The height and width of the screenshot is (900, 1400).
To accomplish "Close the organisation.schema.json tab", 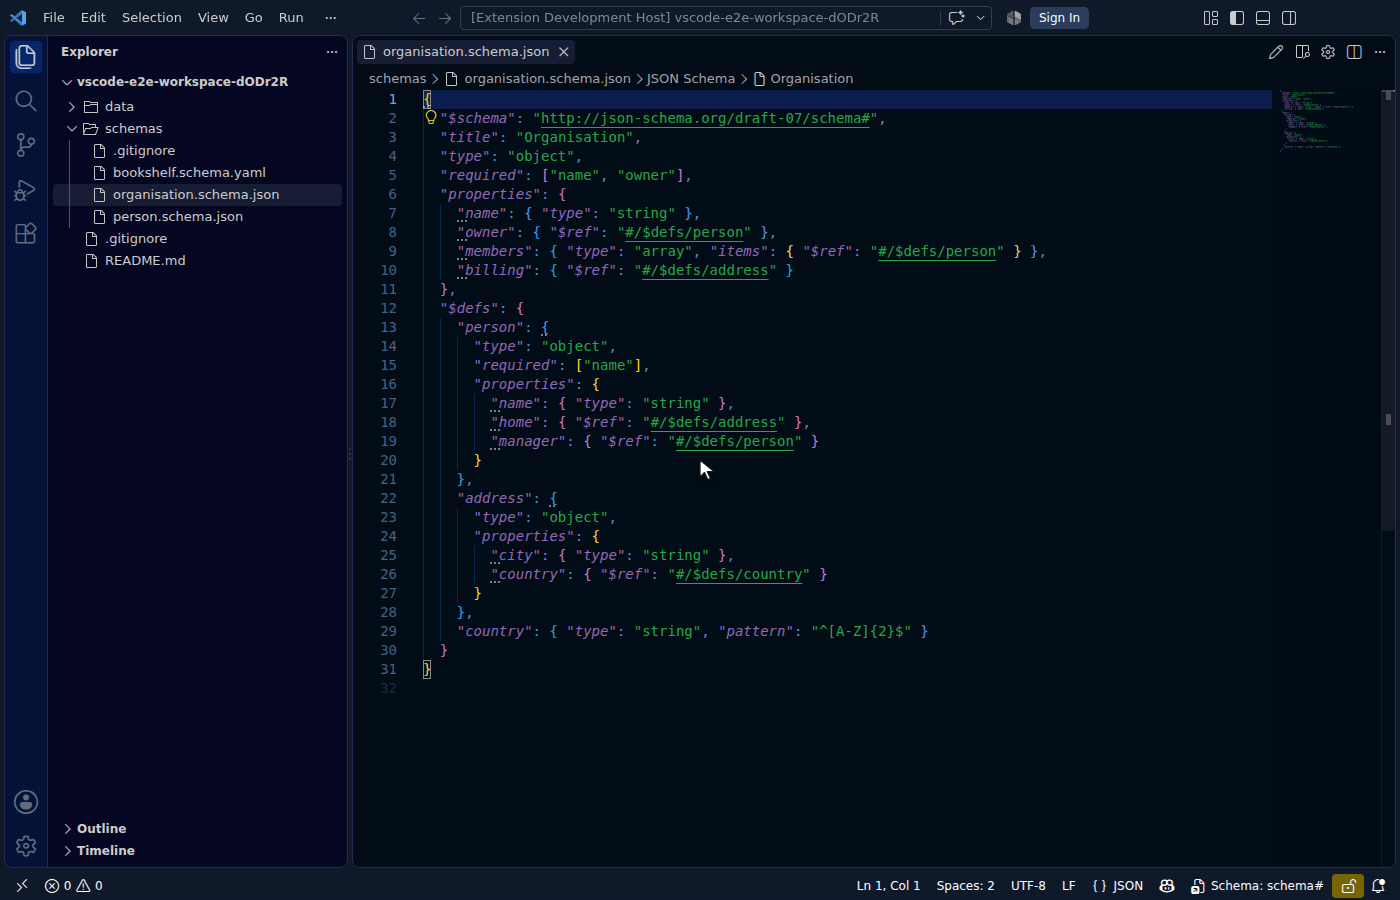I will click(x=563, y=52).
